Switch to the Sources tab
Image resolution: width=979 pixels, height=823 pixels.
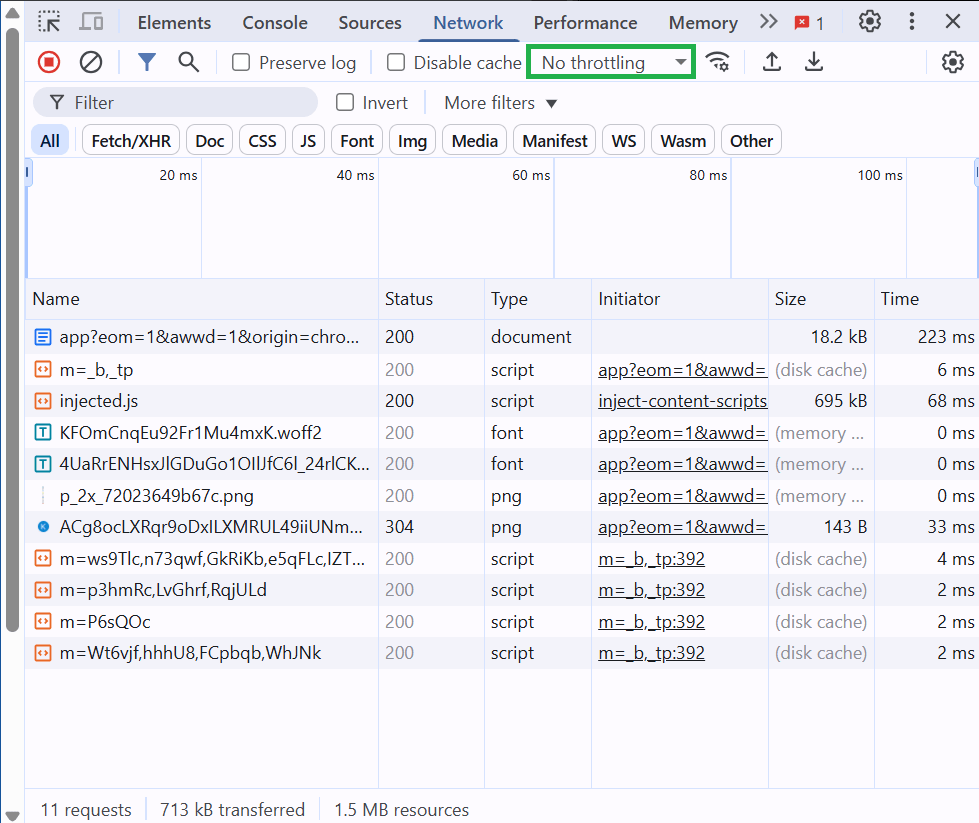[x=370, y=22]
